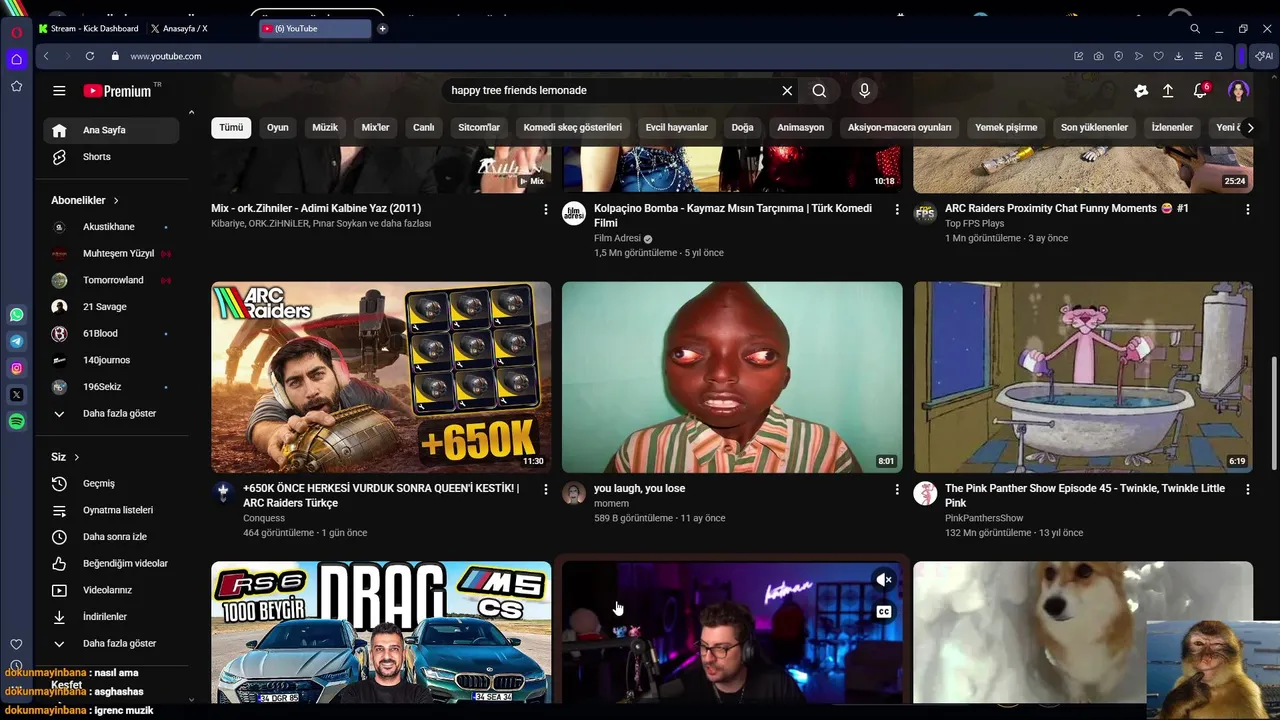Open options for the ork.Zihniler Mix
Image resolution: width=1280 pixels, height=720 pixels.
click(546, 209)
